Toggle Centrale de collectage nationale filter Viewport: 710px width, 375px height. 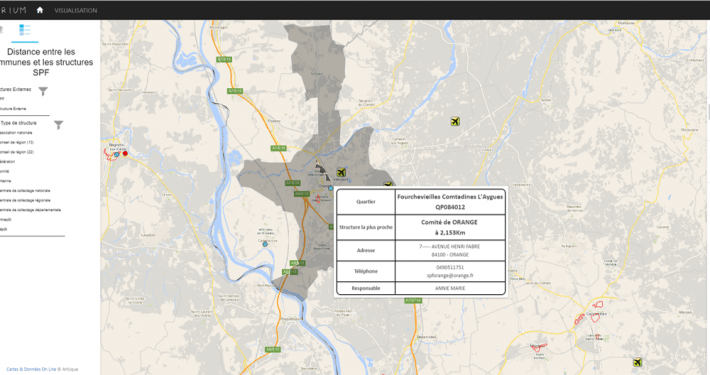pos(25,191)
